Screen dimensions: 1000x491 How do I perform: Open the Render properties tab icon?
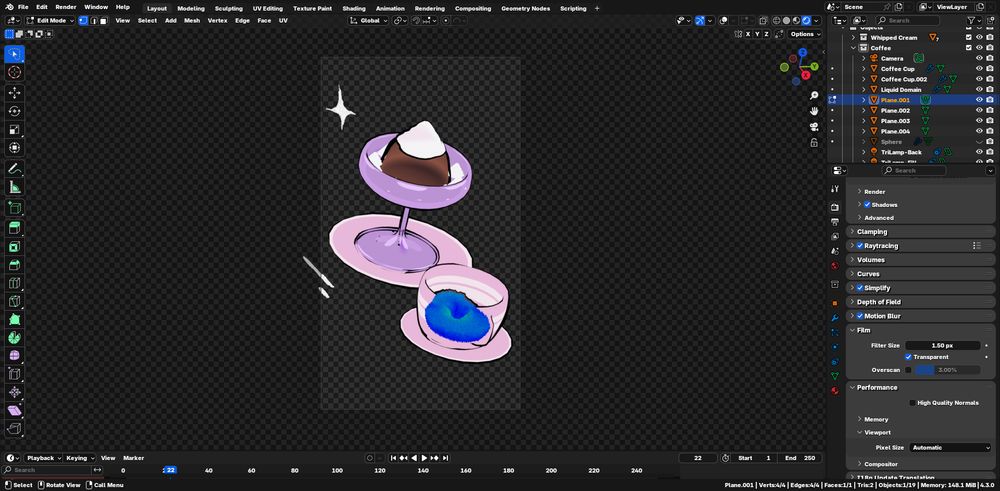(x=835, y=207)
